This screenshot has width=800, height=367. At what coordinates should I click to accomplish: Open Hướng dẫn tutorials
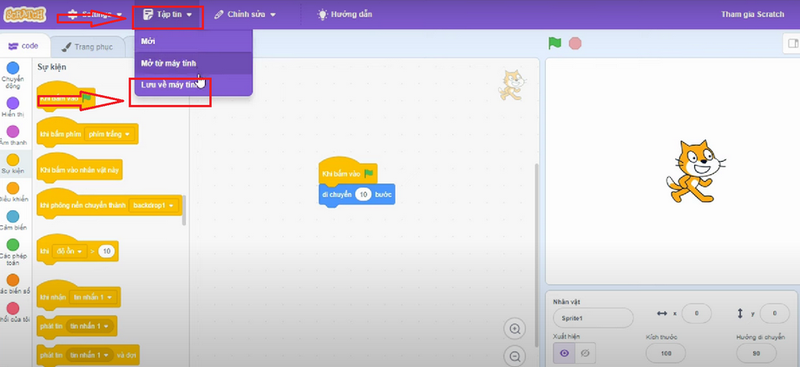[344, 14]
